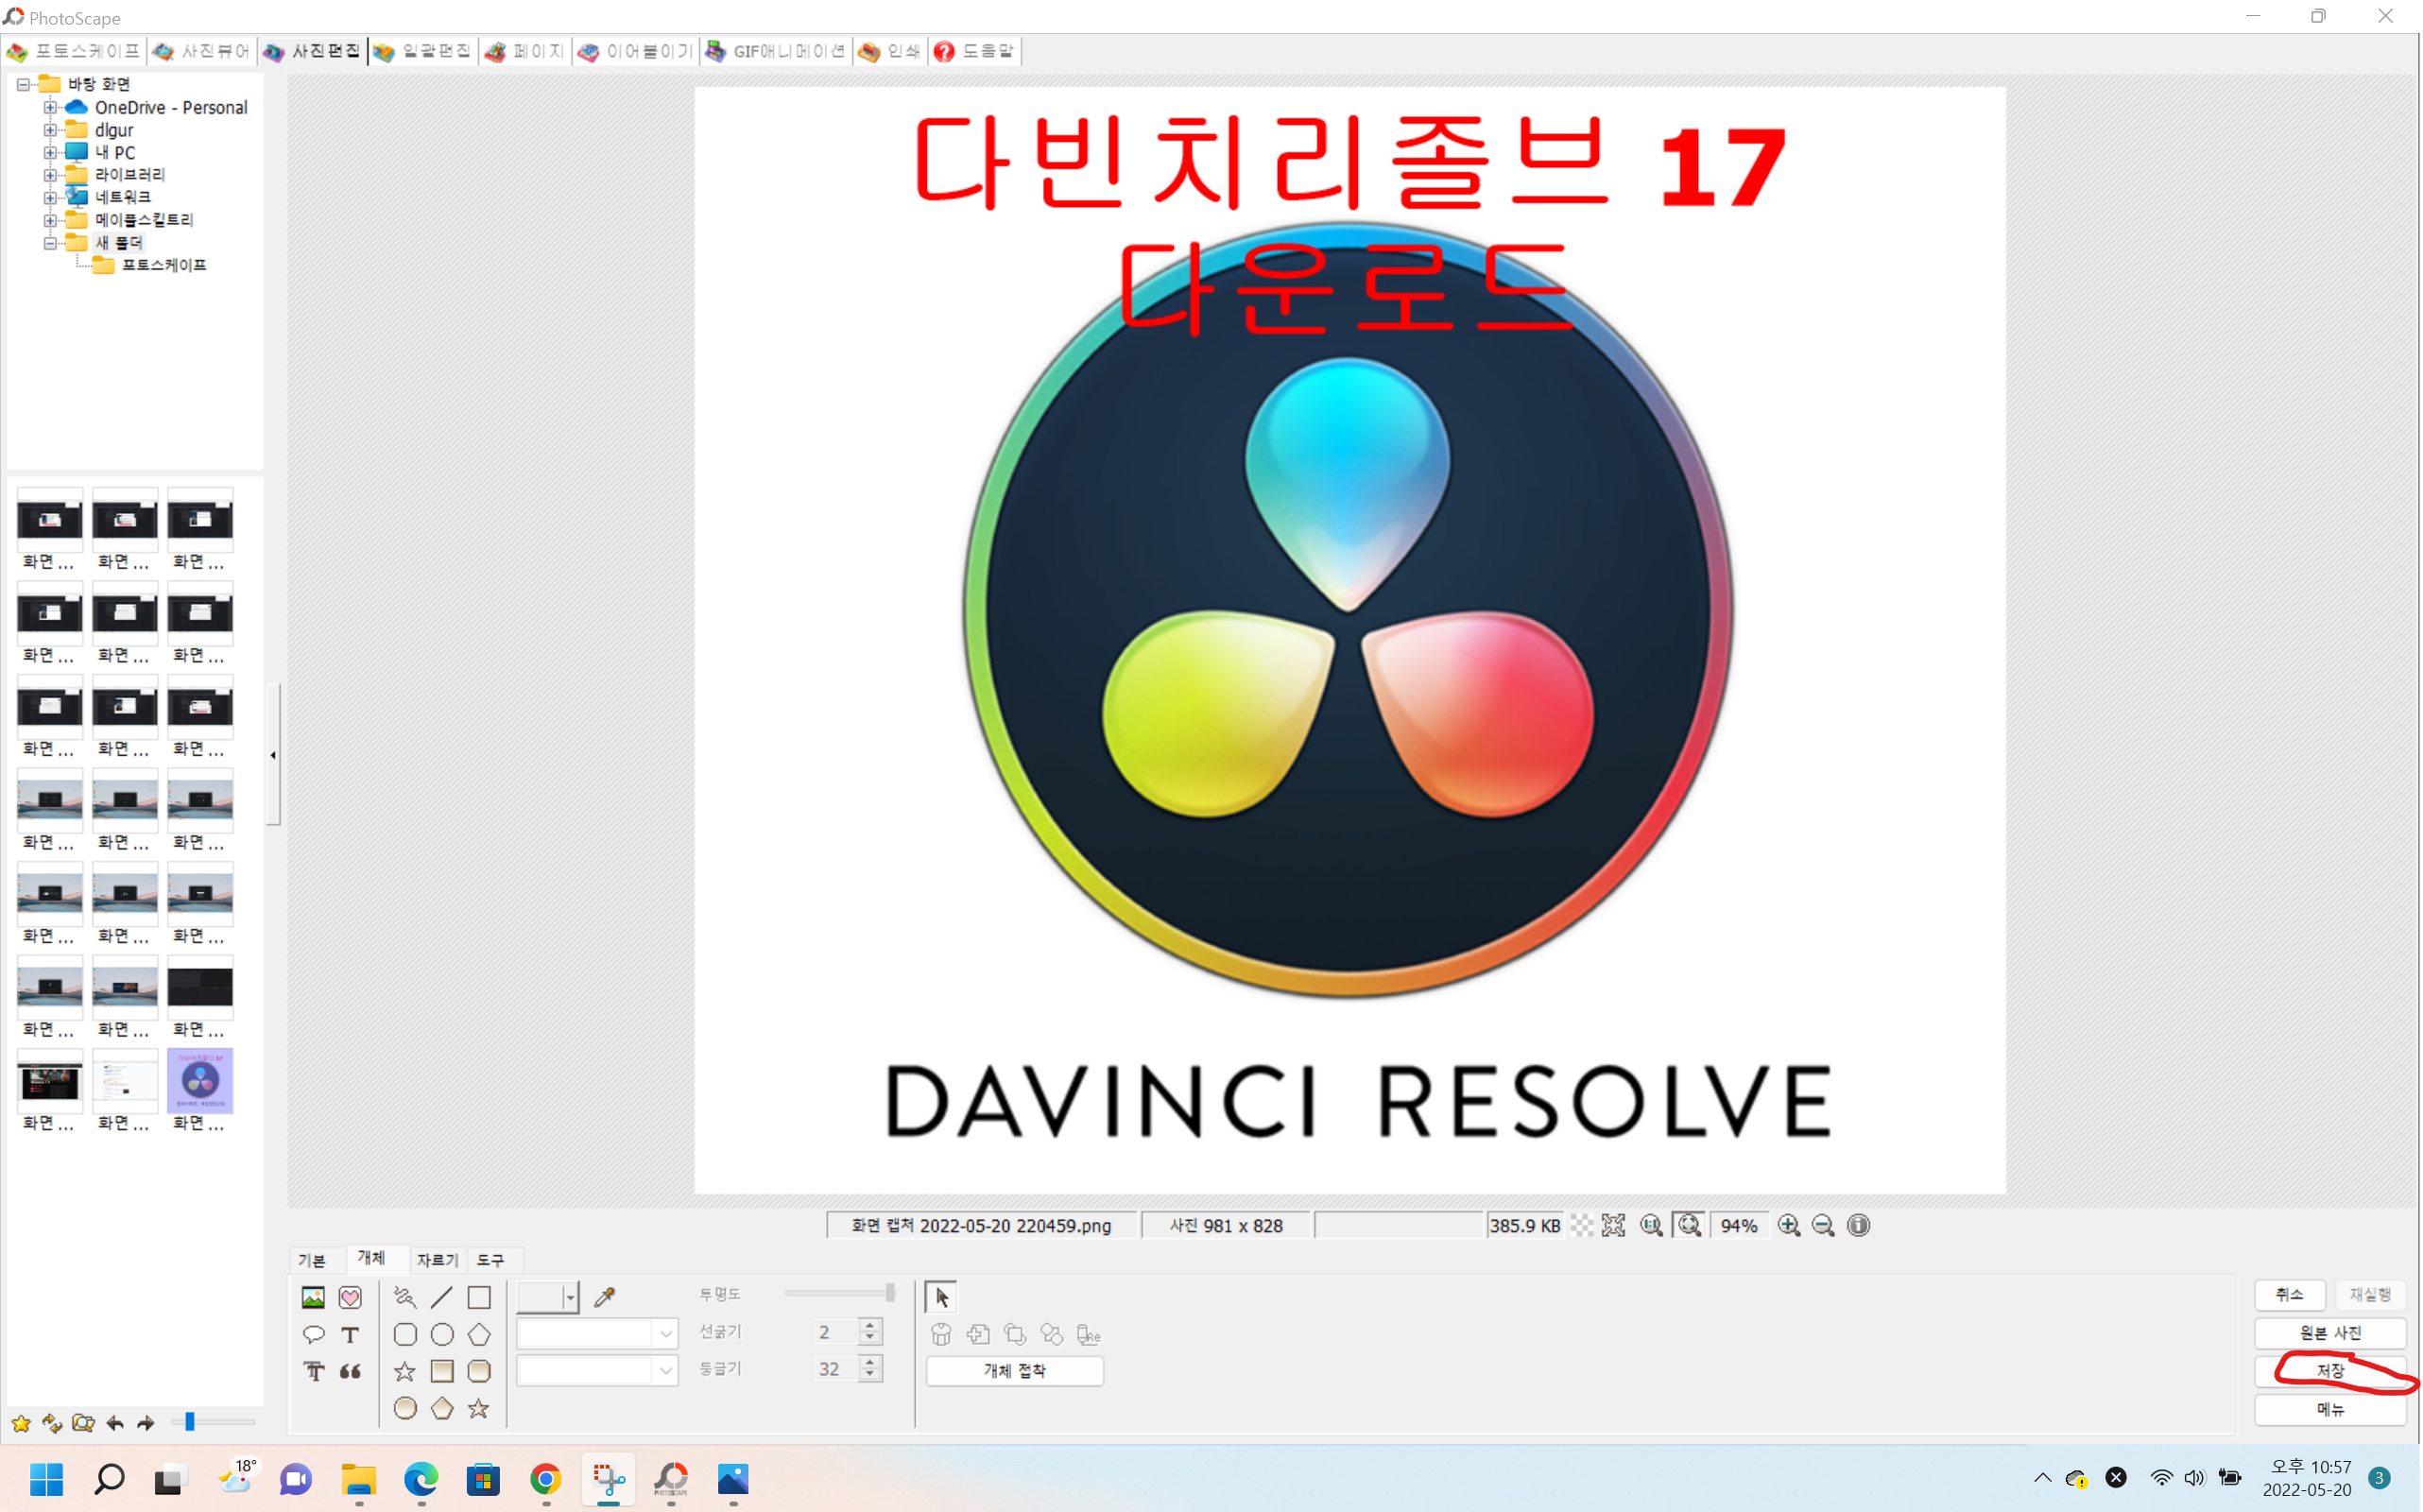The width and height of the screenshot is (2423, 1512).
Task: Collapse the 새 폴더 tree node
Action: click(49, 243)
